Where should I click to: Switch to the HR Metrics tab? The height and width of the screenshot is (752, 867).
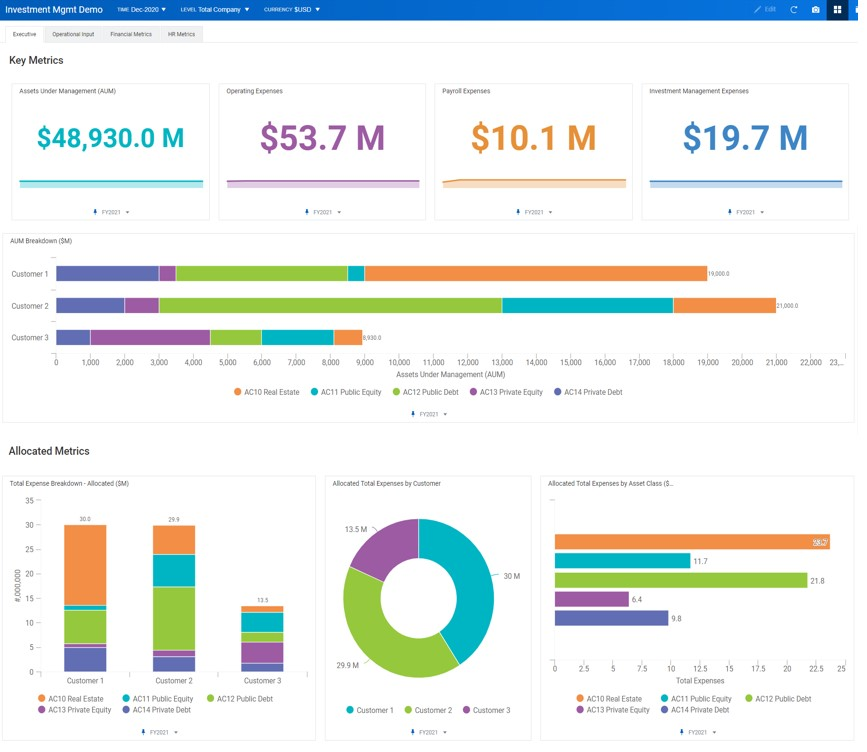click(181, 33)
